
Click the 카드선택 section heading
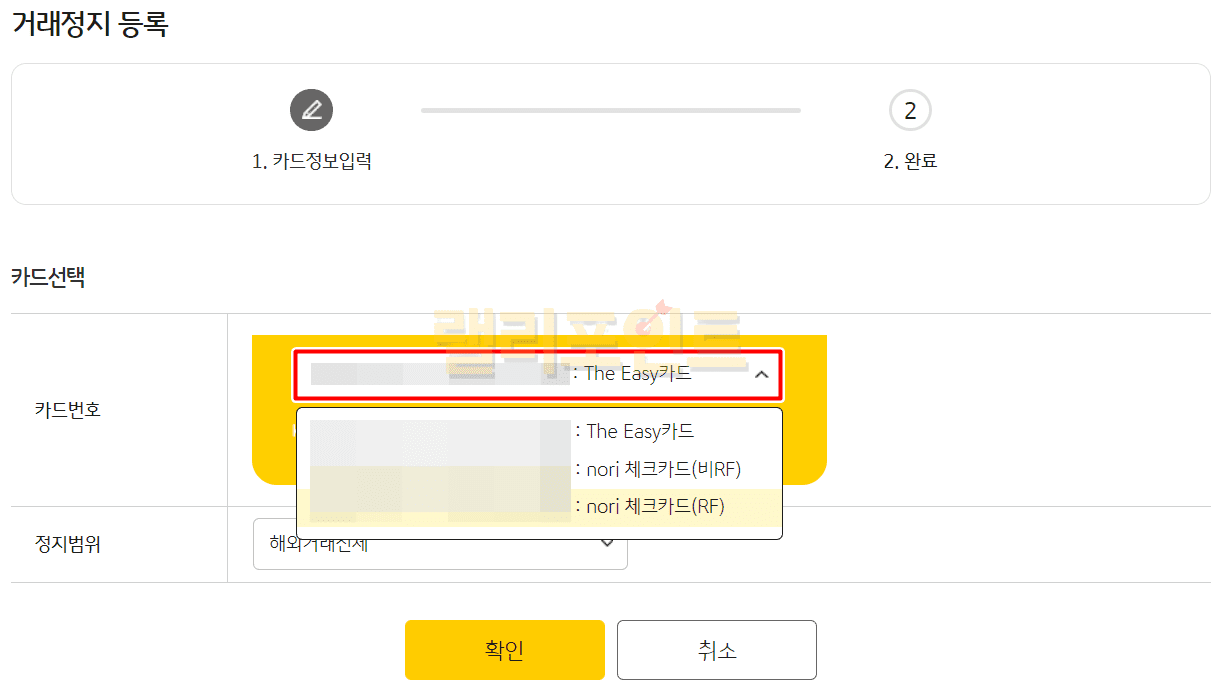[x=48, y=277]
